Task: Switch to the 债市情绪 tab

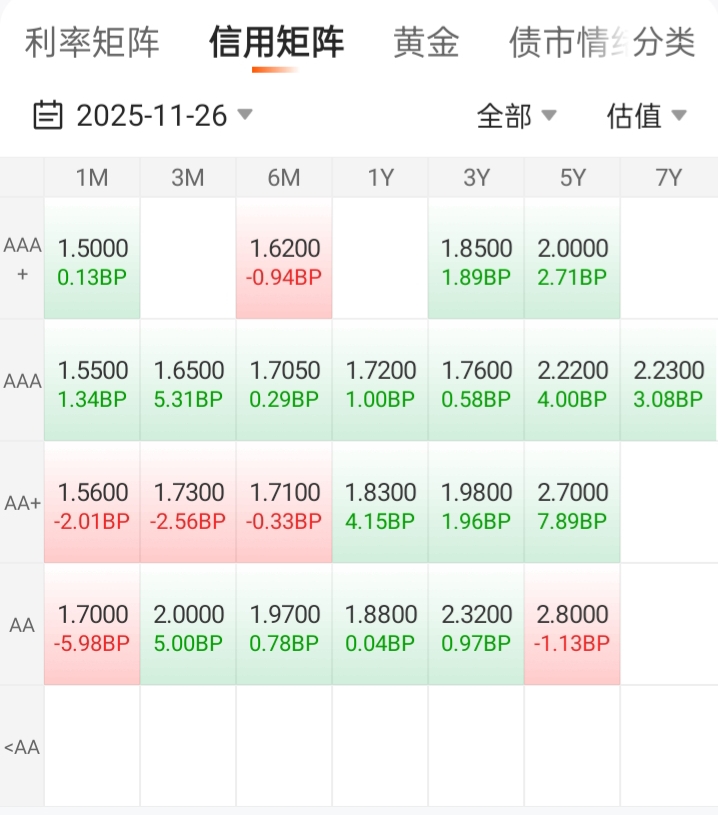Action: pyautogui.click(x=565, y=43)
